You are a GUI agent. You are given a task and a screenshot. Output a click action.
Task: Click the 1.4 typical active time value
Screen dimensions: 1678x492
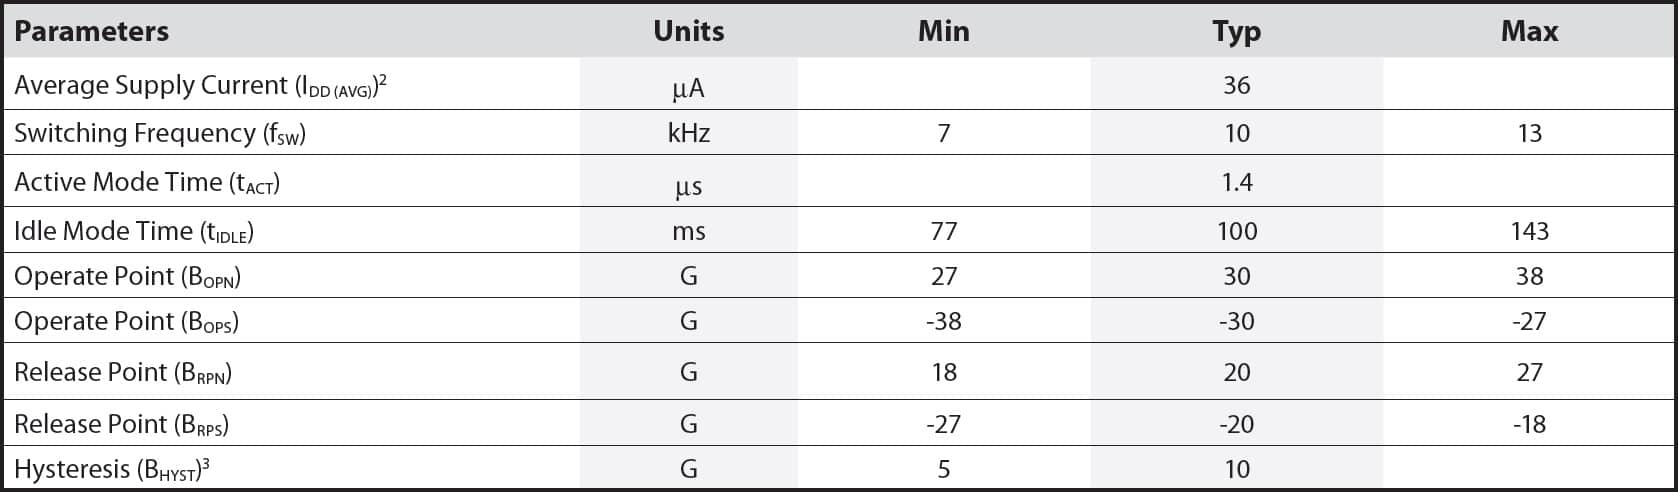tap(1236, 182)
